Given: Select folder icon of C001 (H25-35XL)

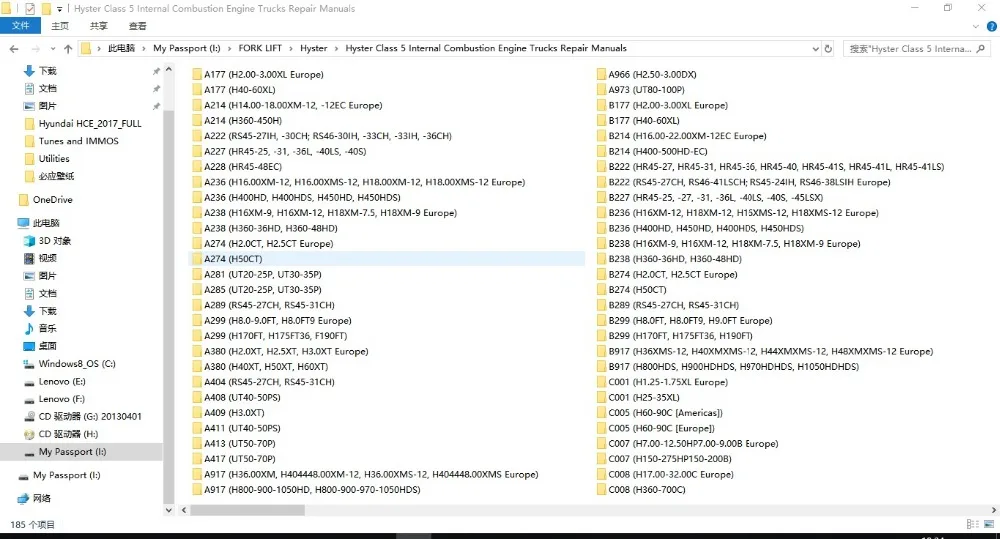Looking at the screenshot, I should pyautogui.click(x=601, y=397).
